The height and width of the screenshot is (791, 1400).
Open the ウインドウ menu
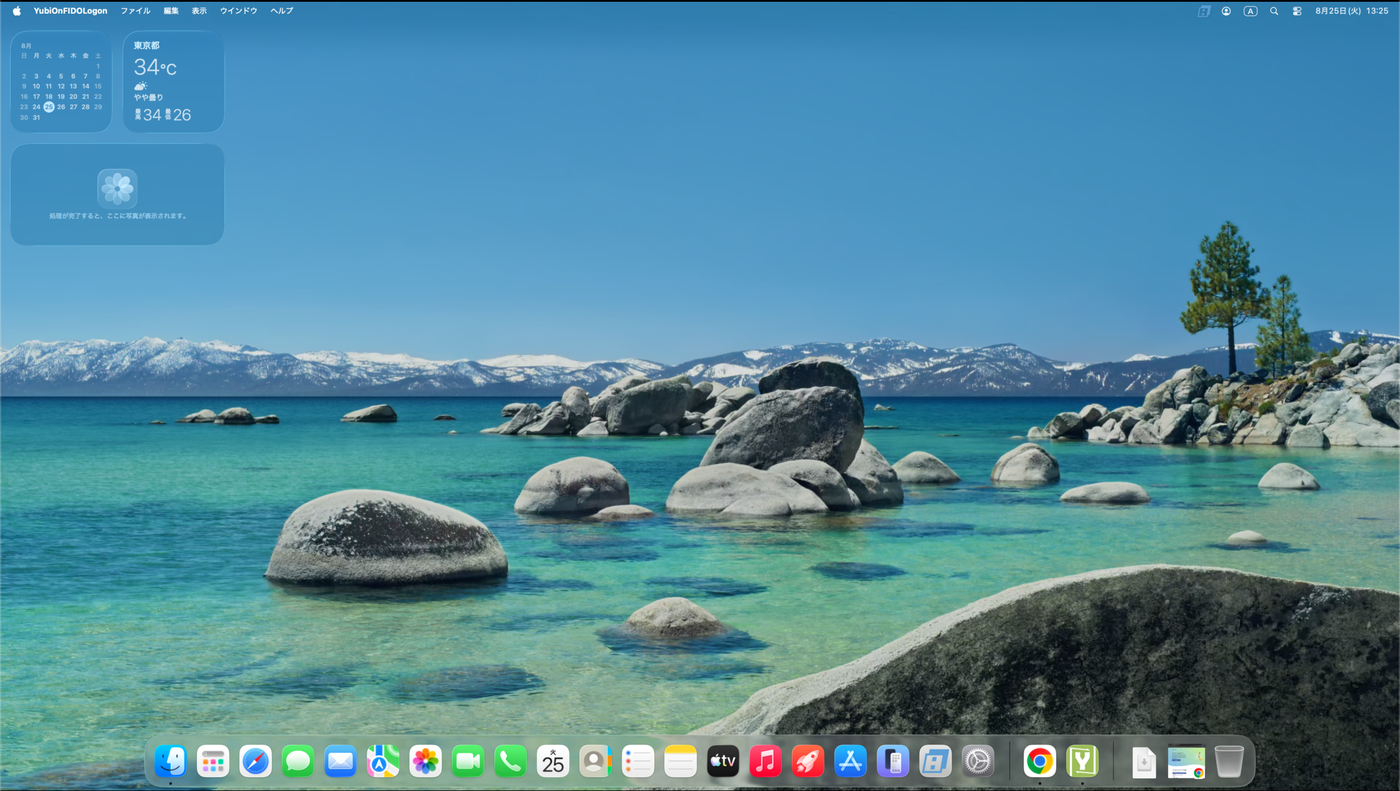(238, 11)
